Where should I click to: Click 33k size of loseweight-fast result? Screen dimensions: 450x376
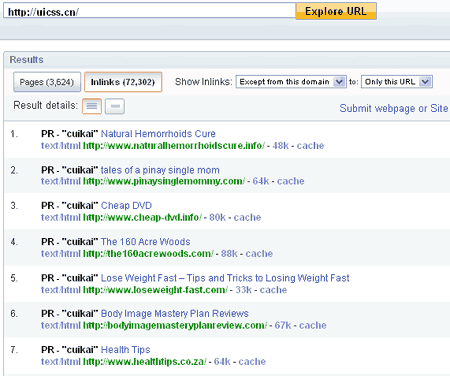[x=243, y=290]
